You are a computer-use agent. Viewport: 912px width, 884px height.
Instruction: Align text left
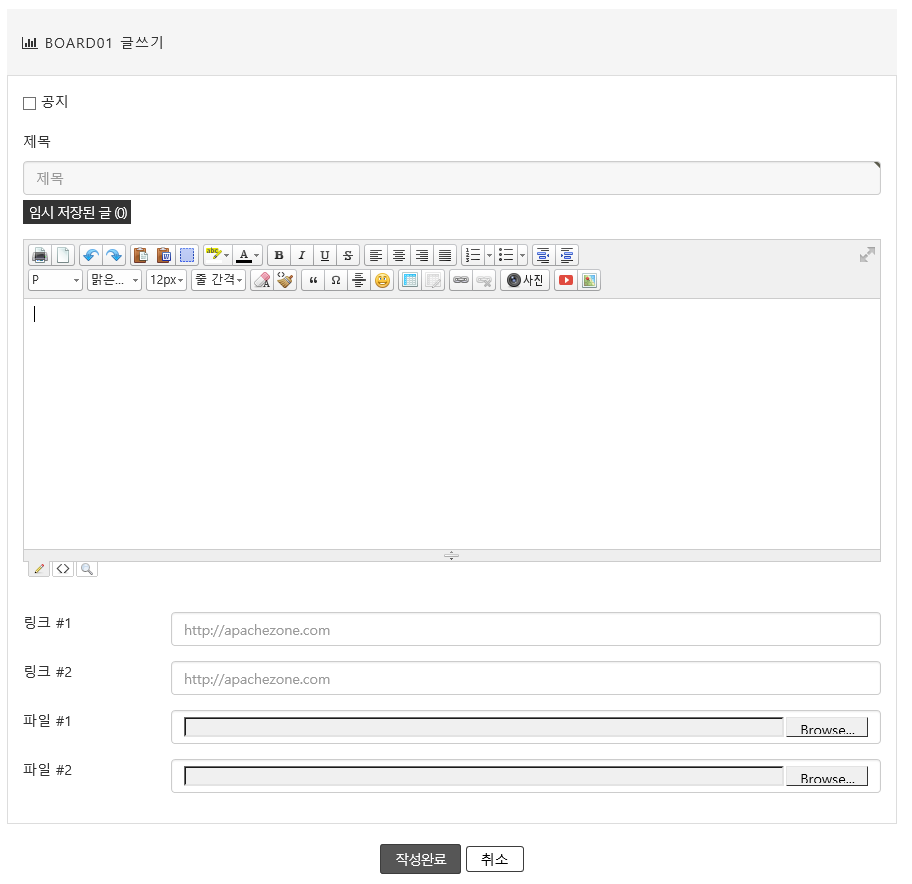(x=376, y=255)
